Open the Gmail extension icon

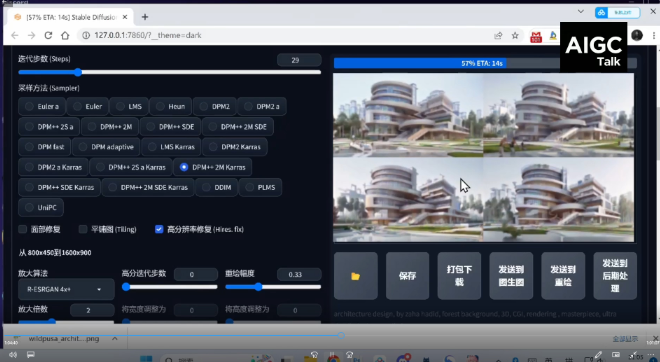click(536, 36)
